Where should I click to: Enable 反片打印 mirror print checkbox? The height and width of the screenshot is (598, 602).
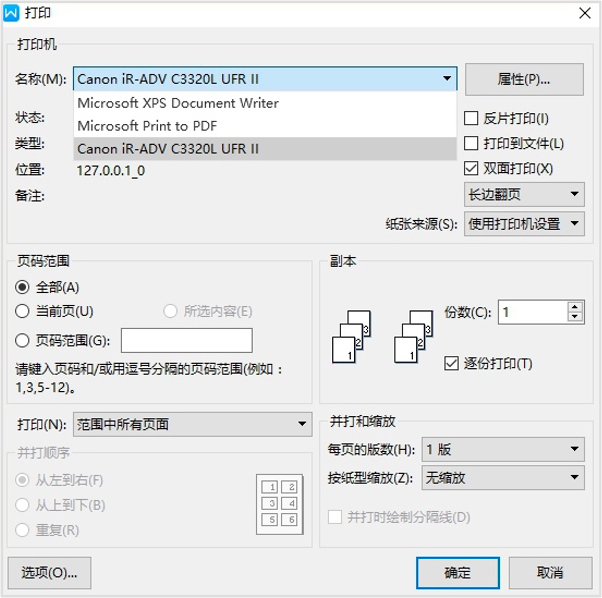coord(471,119)
